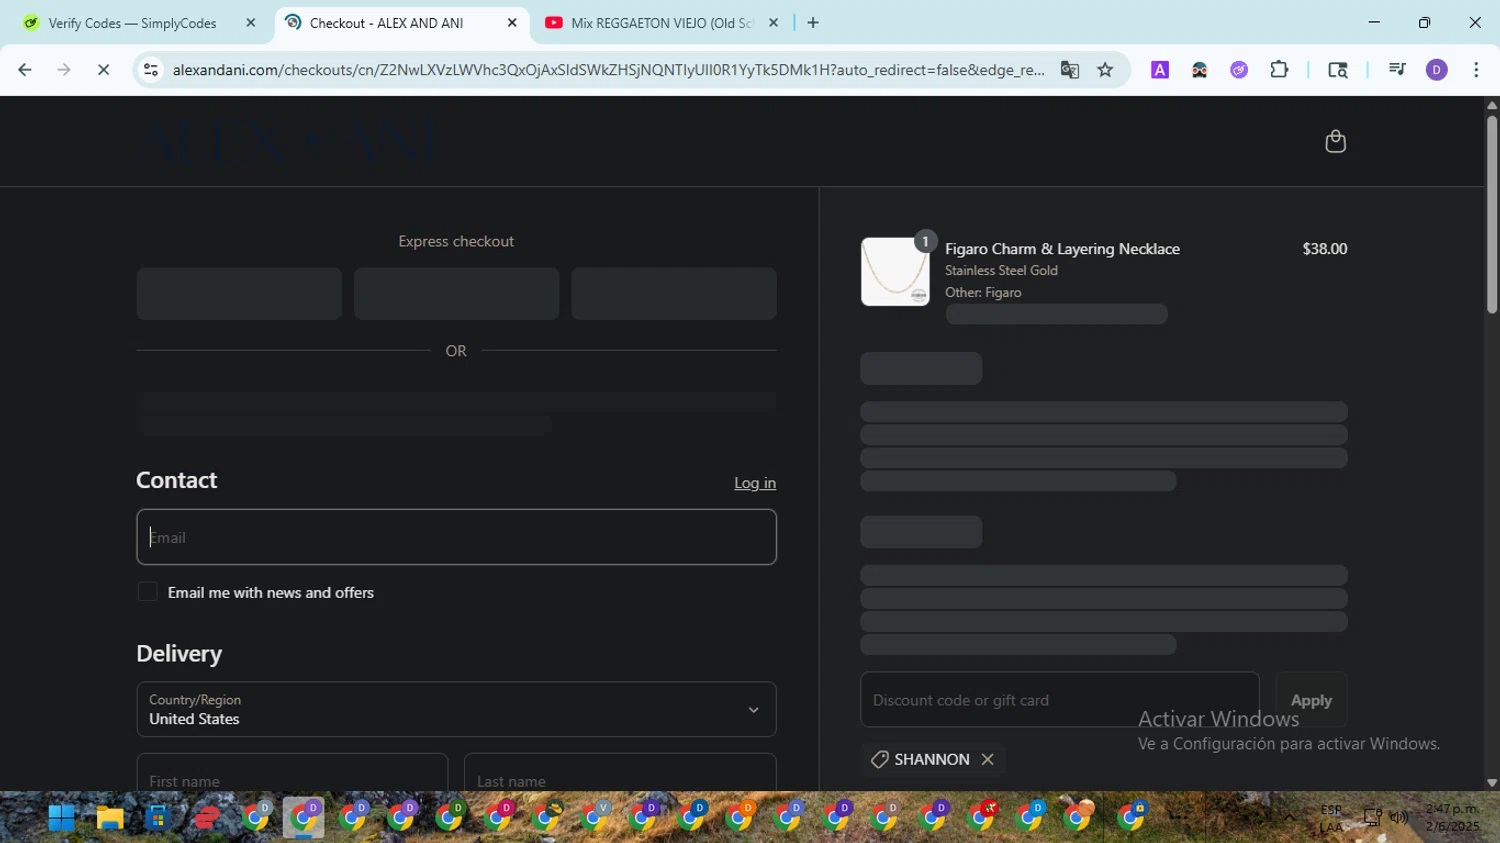The height and width of the screenshot is (843, 1500).
Task: Click the 'Contact' heading
Action: (176, 480)
